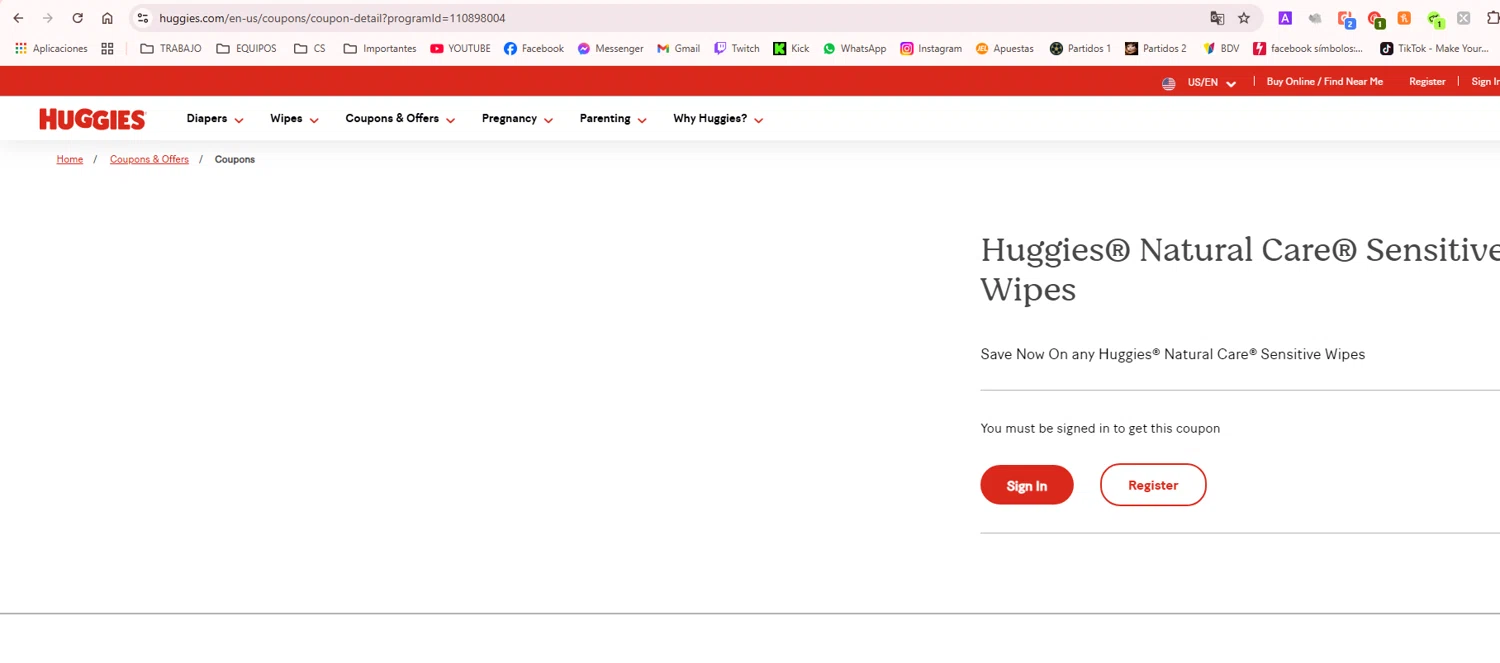Reload the current page
This screenshot has width=1500, height=663.
[77, 18]
